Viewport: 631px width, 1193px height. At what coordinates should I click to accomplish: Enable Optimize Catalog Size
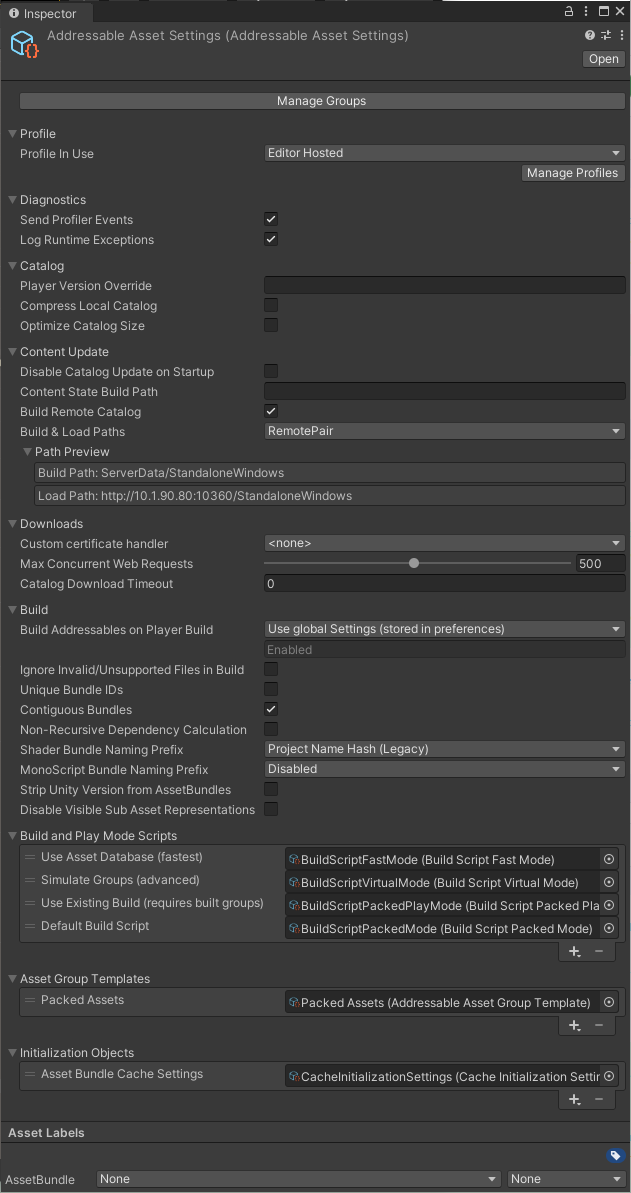coord(271,325)
